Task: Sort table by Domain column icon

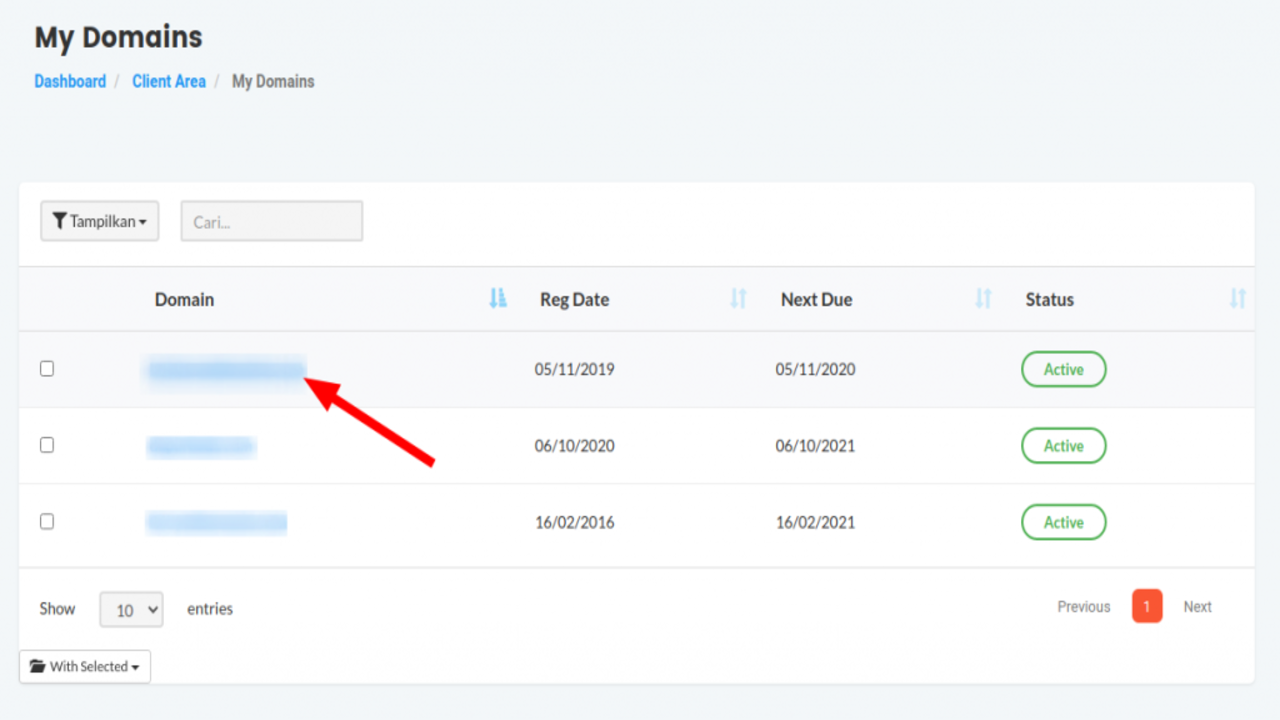Action: [x=498, y=298]
